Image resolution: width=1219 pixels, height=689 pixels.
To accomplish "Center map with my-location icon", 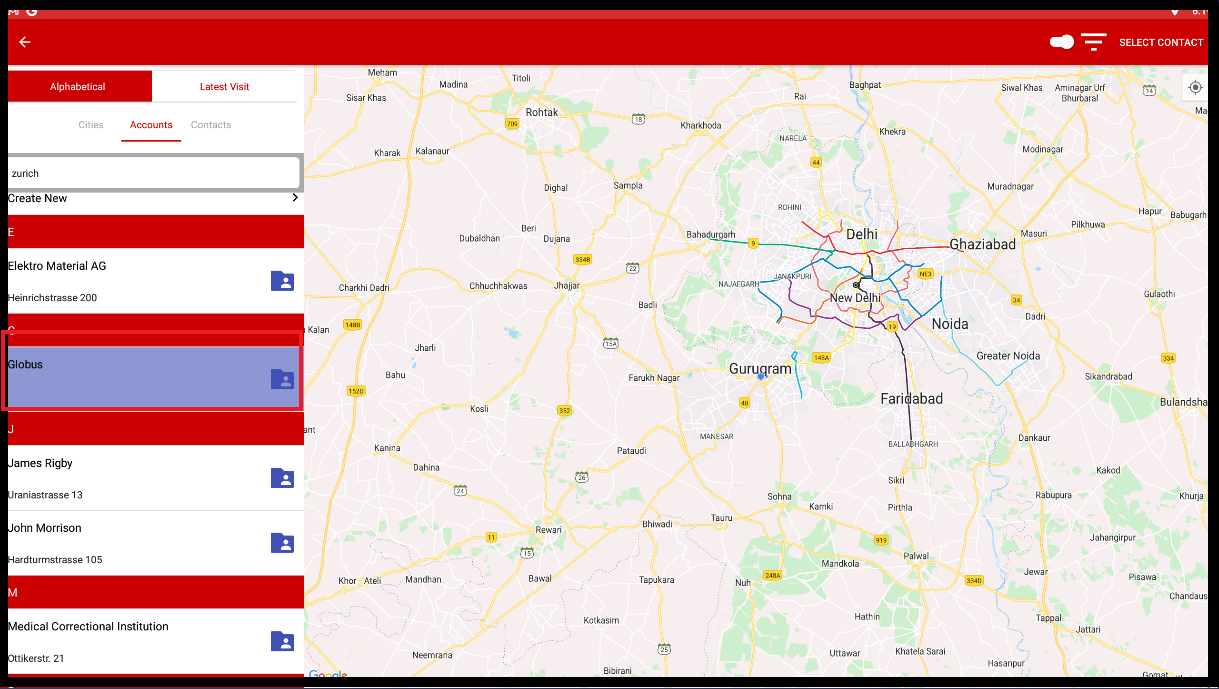I will point(1195,88).
